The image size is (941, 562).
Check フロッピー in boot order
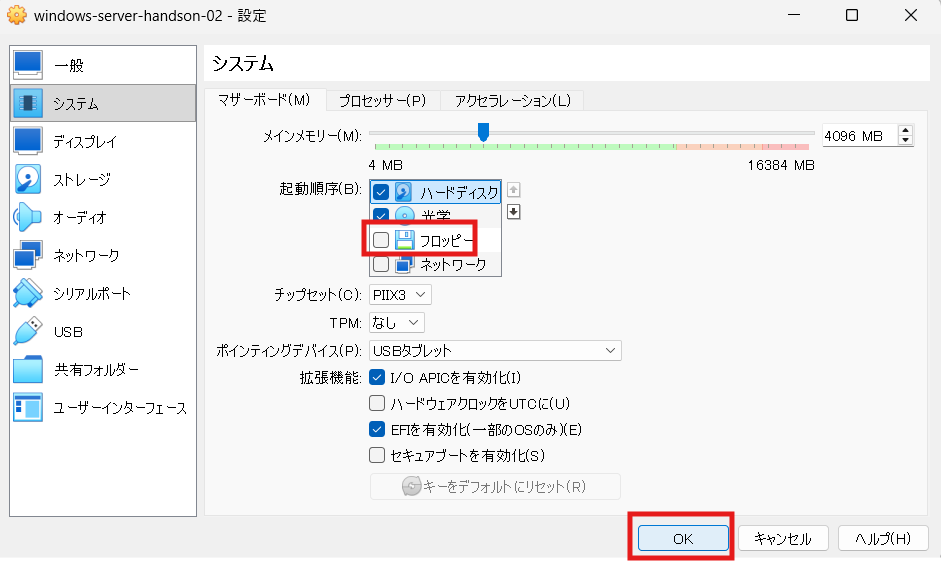pos(380,240)
